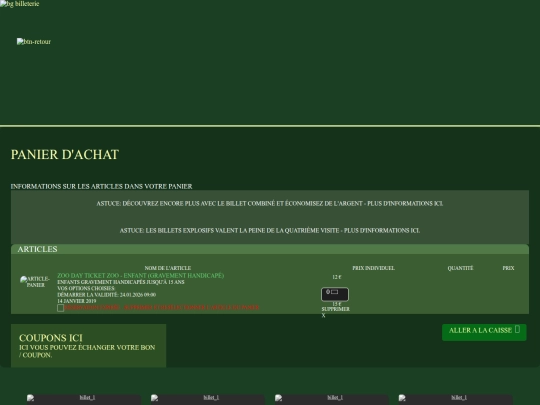Click the Panier d'achat page title

65,155
